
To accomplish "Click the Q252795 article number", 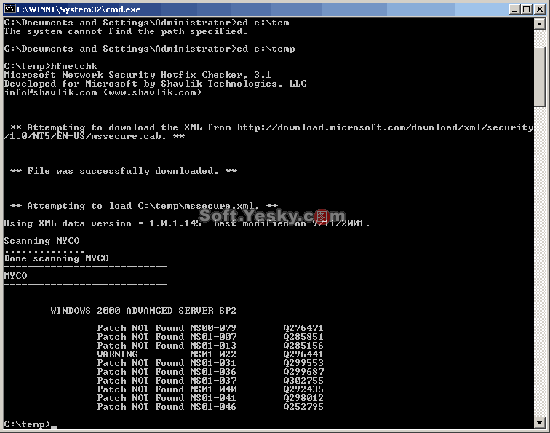I will click(303, 407).
